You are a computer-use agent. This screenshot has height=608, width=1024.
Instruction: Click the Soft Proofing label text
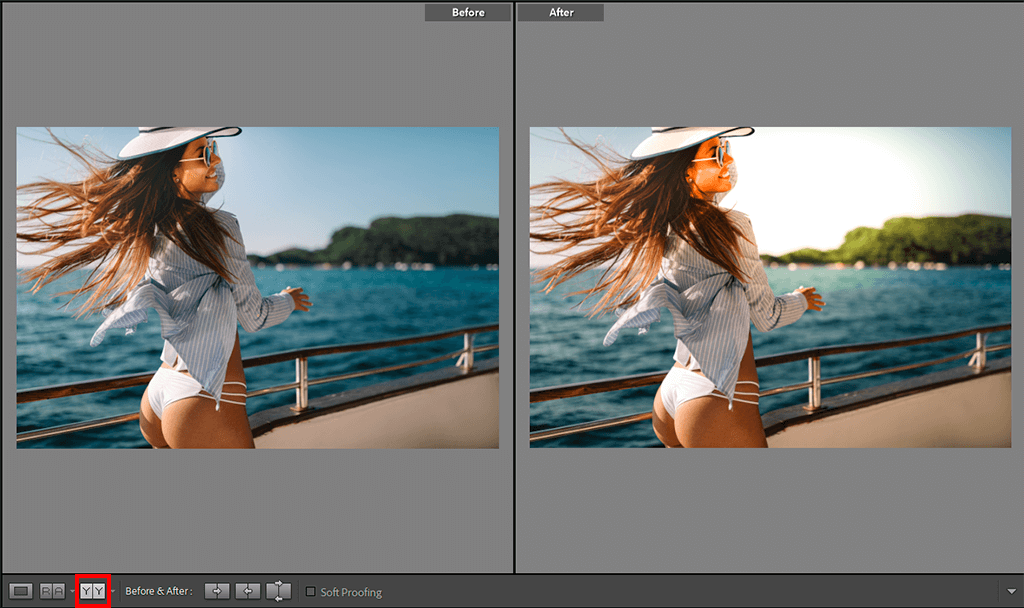click(x=351, y=592)
